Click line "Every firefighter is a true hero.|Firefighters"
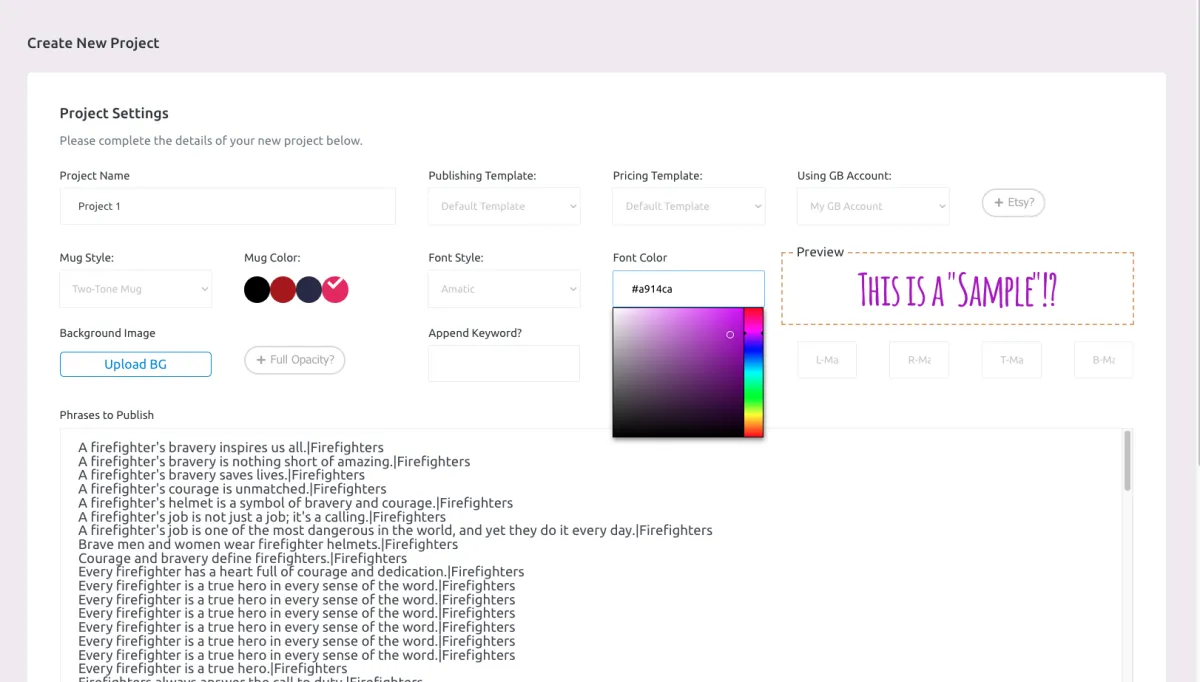 pyautogui.click(x=213, y=669)
